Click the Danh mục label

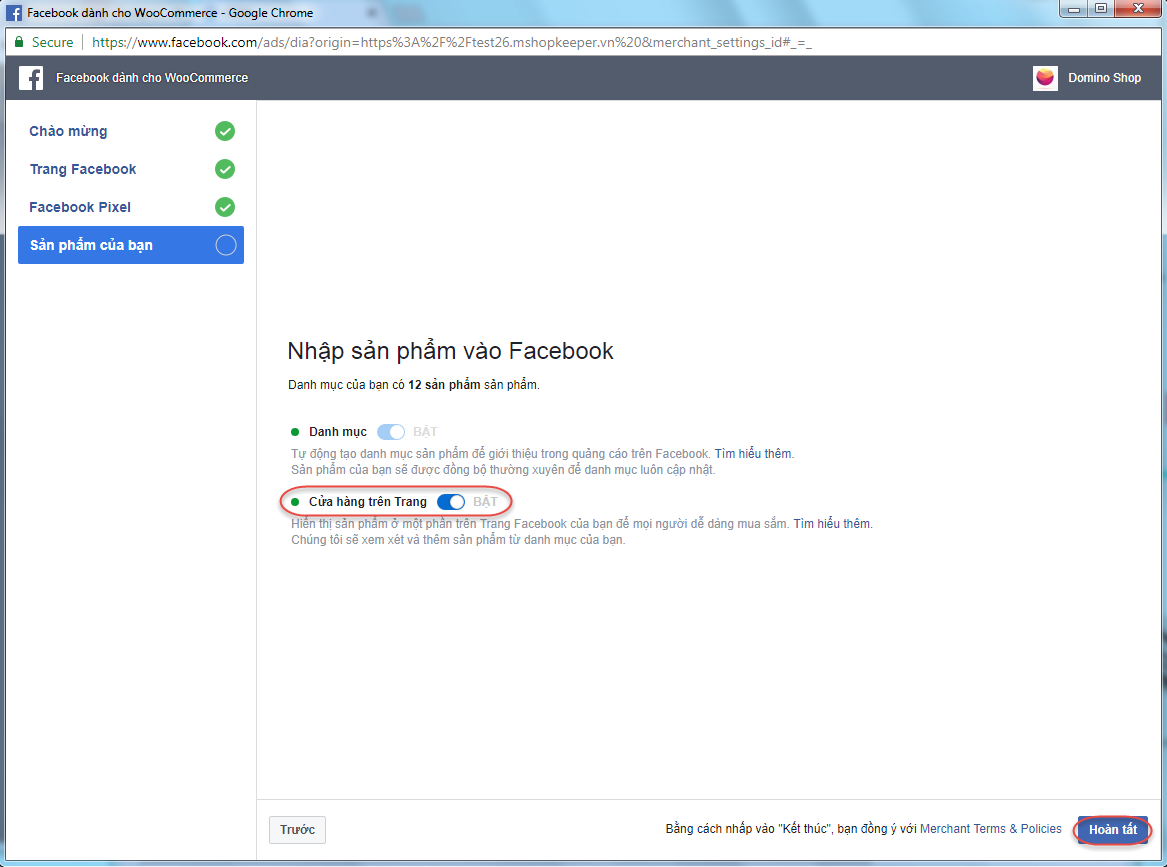click(x=338, y=432)
